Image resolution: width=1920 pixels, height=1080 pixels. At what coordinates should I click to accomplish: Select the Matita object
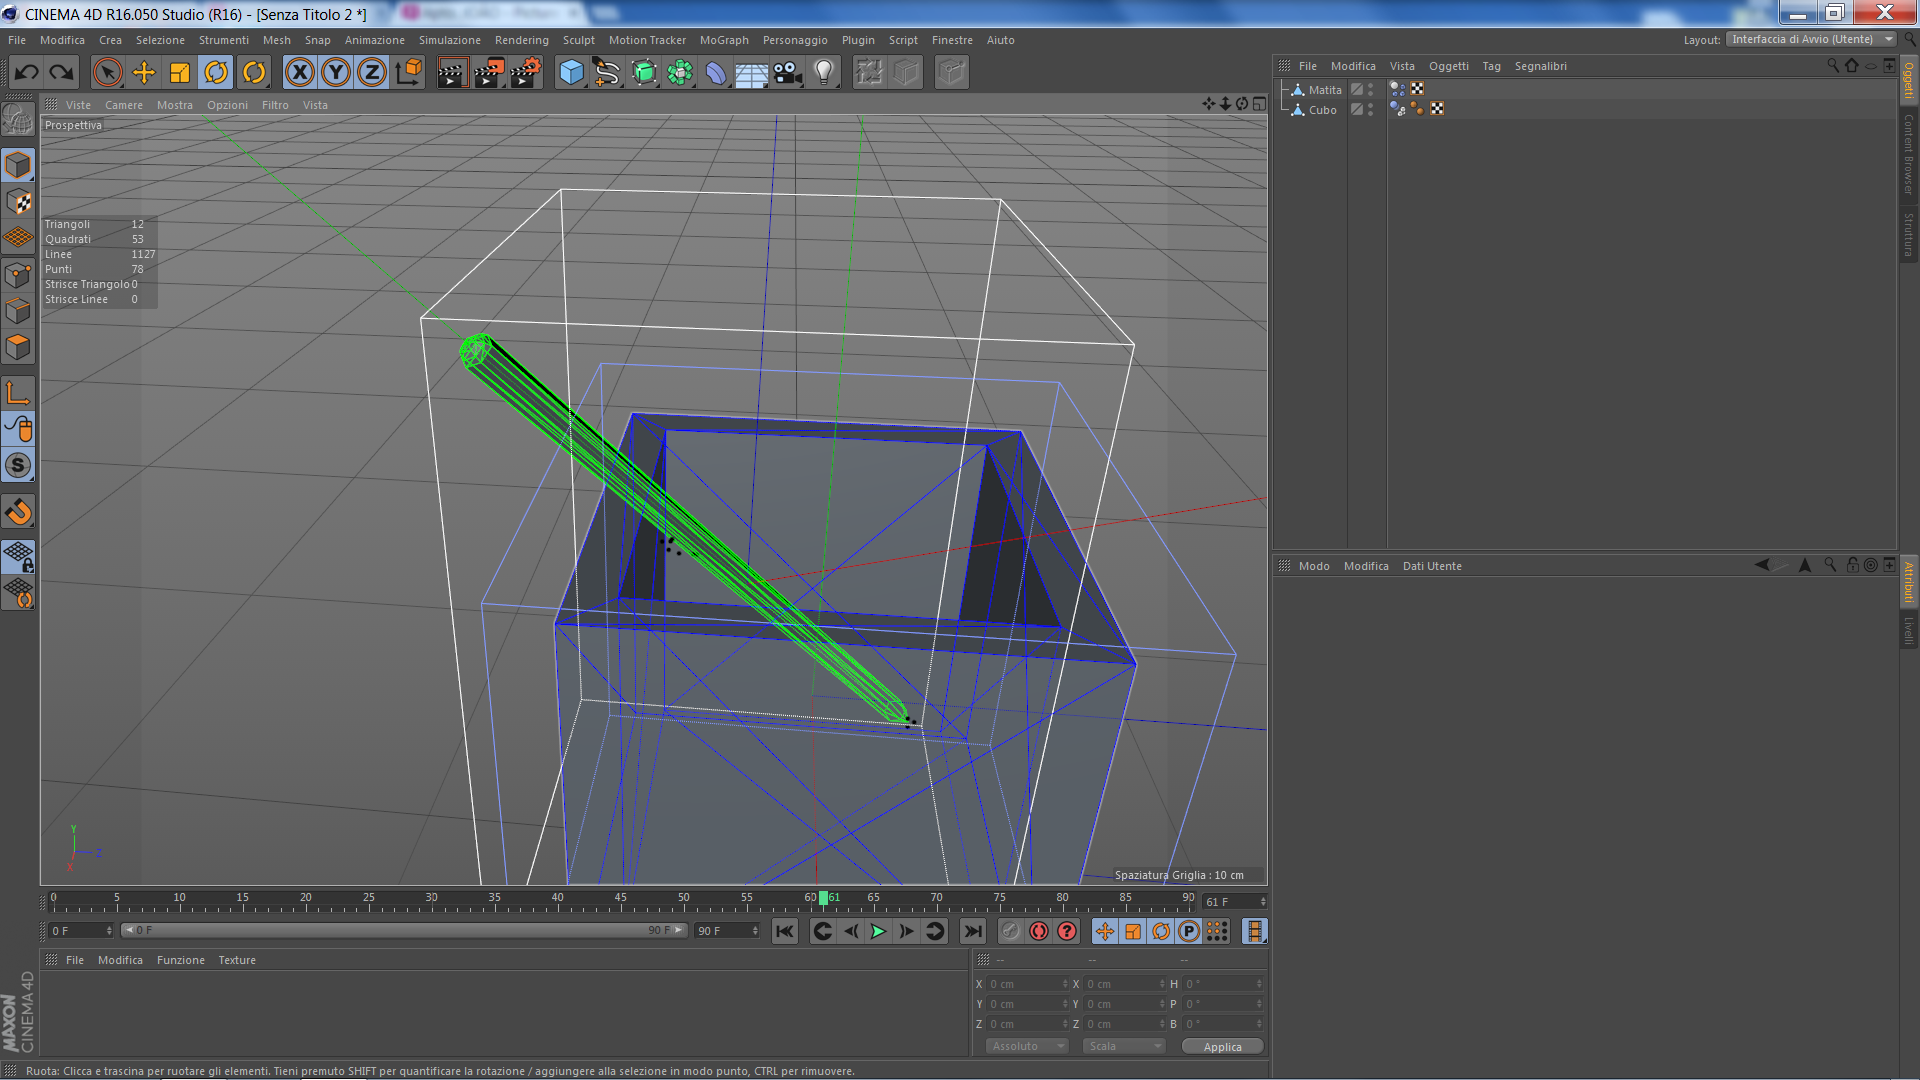(x=1325, y=90)
